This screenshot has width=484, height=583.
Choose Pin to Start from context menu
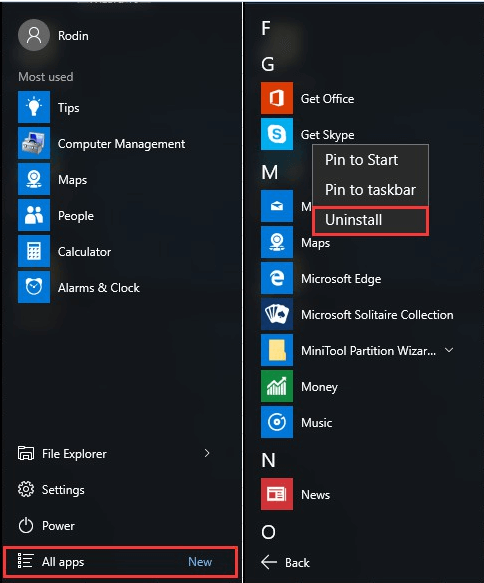click(x=361, y=160)
